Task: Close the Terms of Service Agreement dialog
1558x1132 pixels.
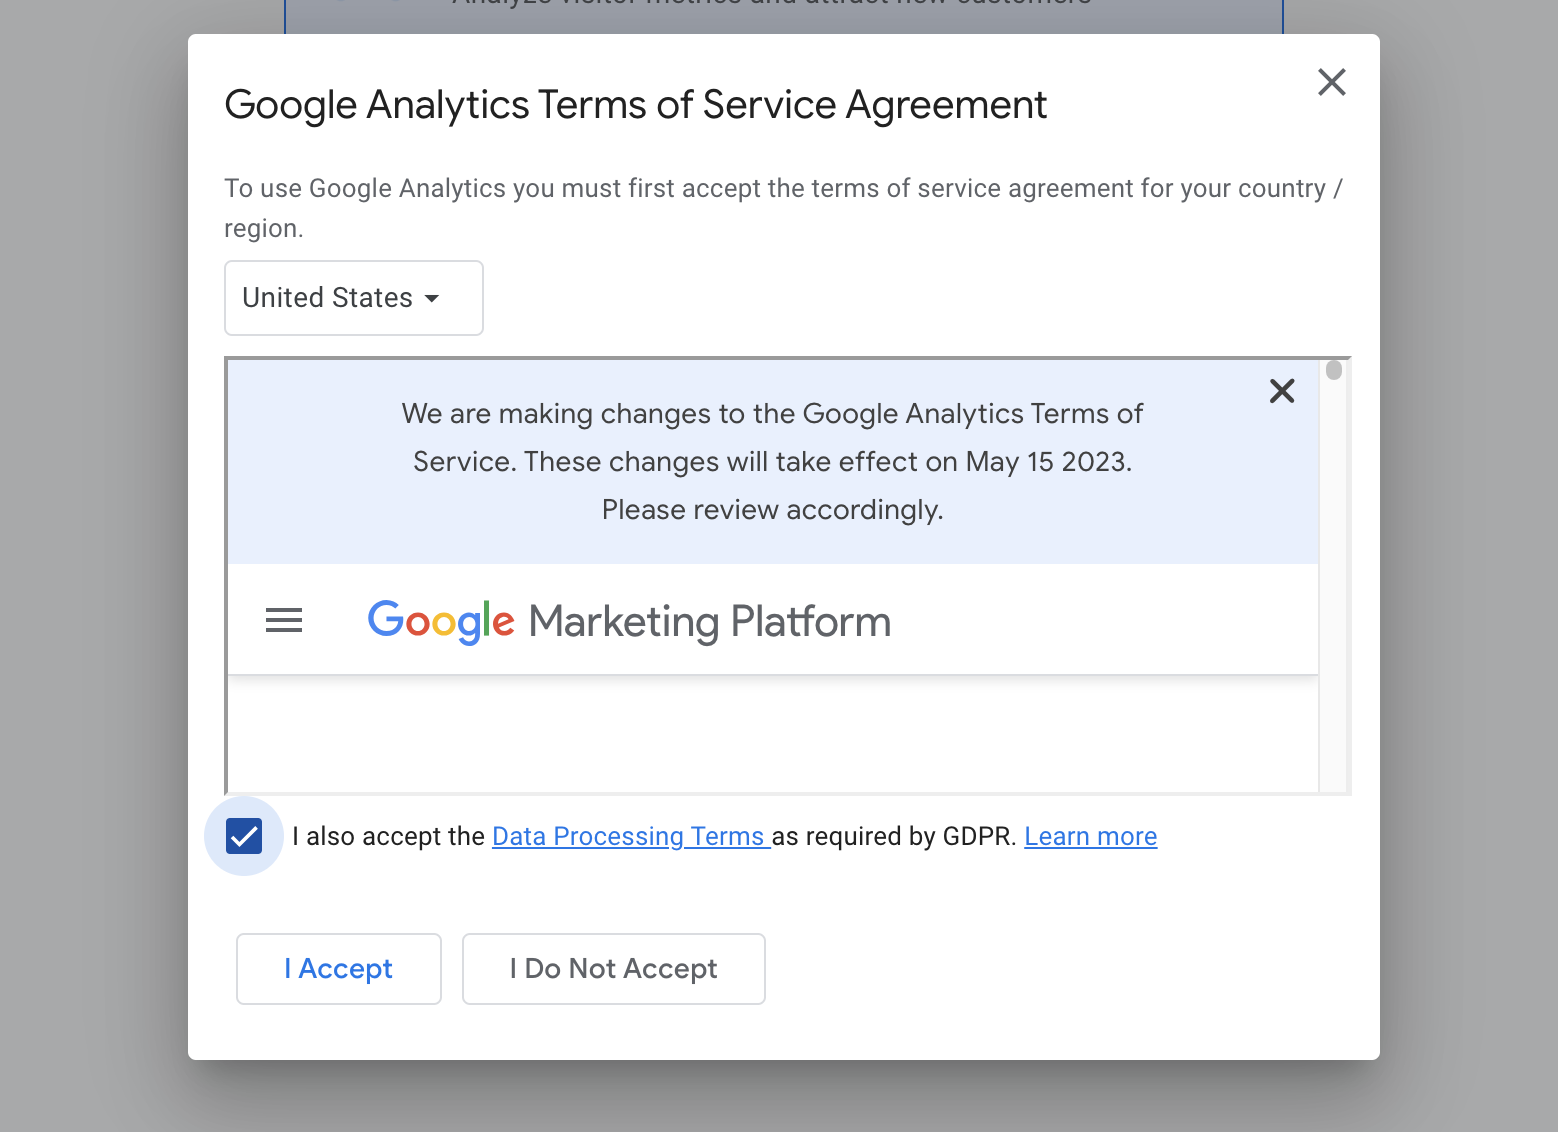Action: pos(1331,82)
